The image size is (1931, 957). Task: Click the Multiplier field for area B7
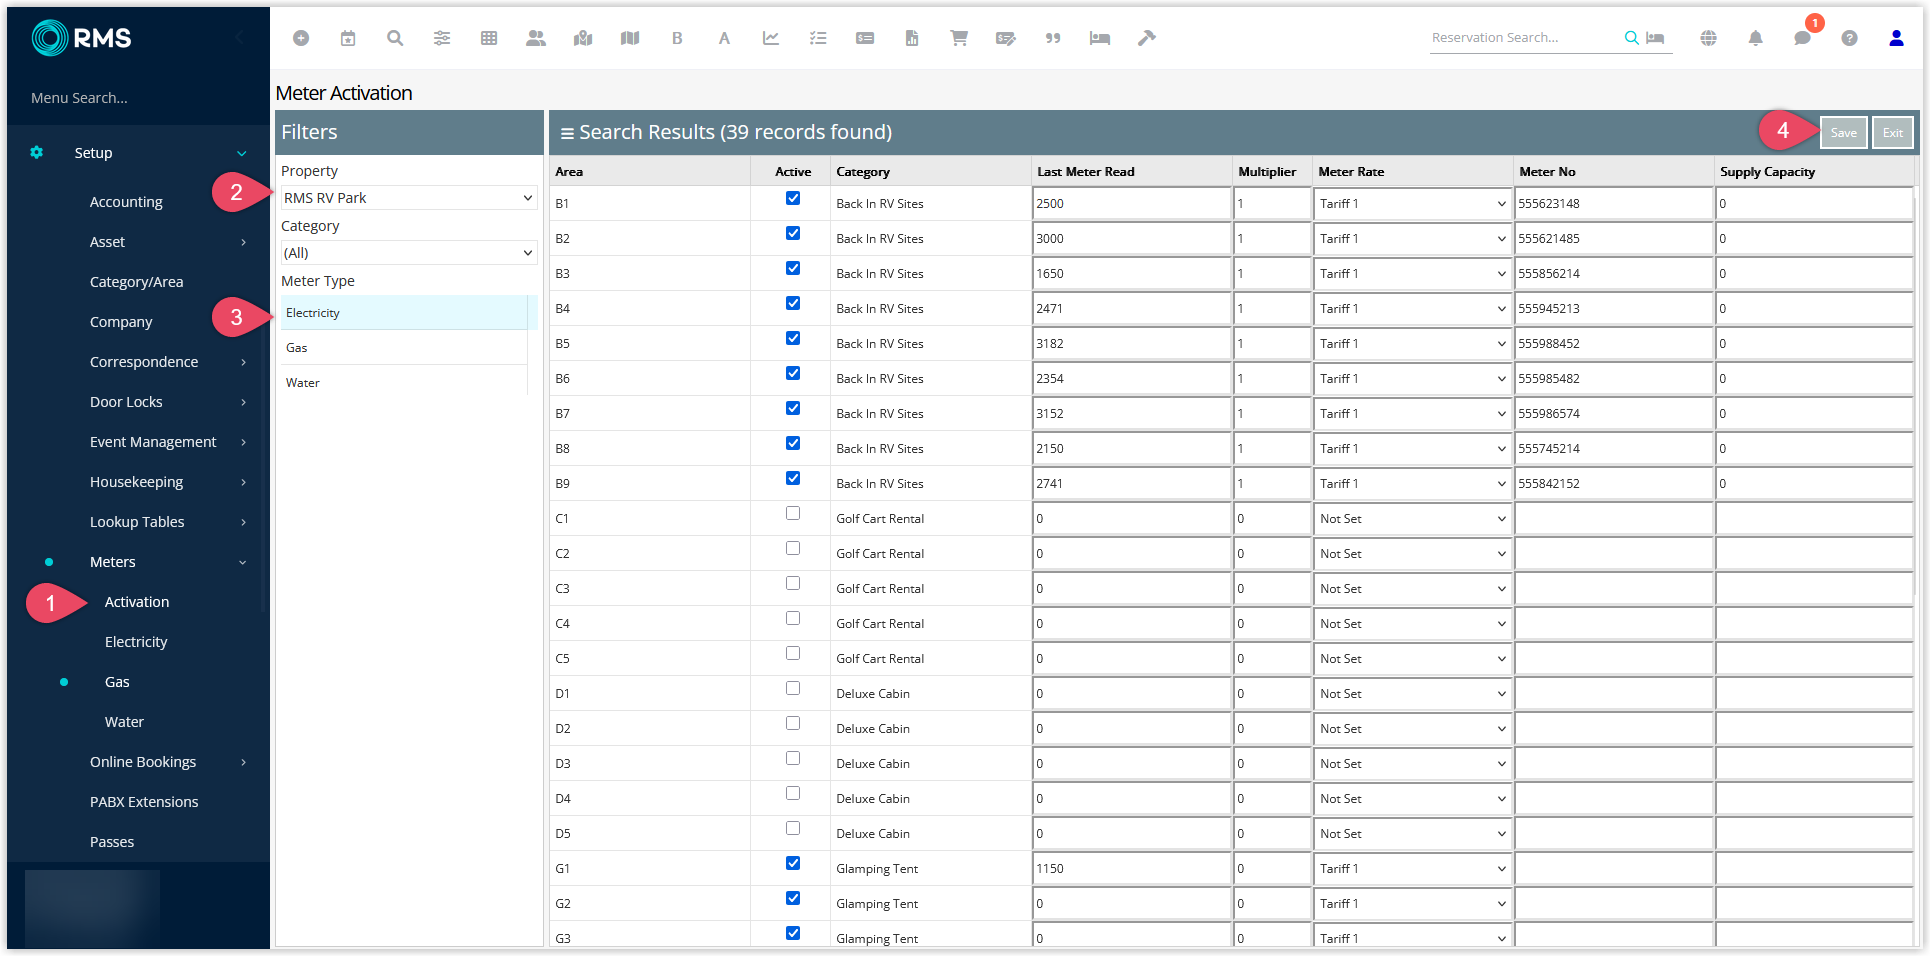(x=1272, y=414)
